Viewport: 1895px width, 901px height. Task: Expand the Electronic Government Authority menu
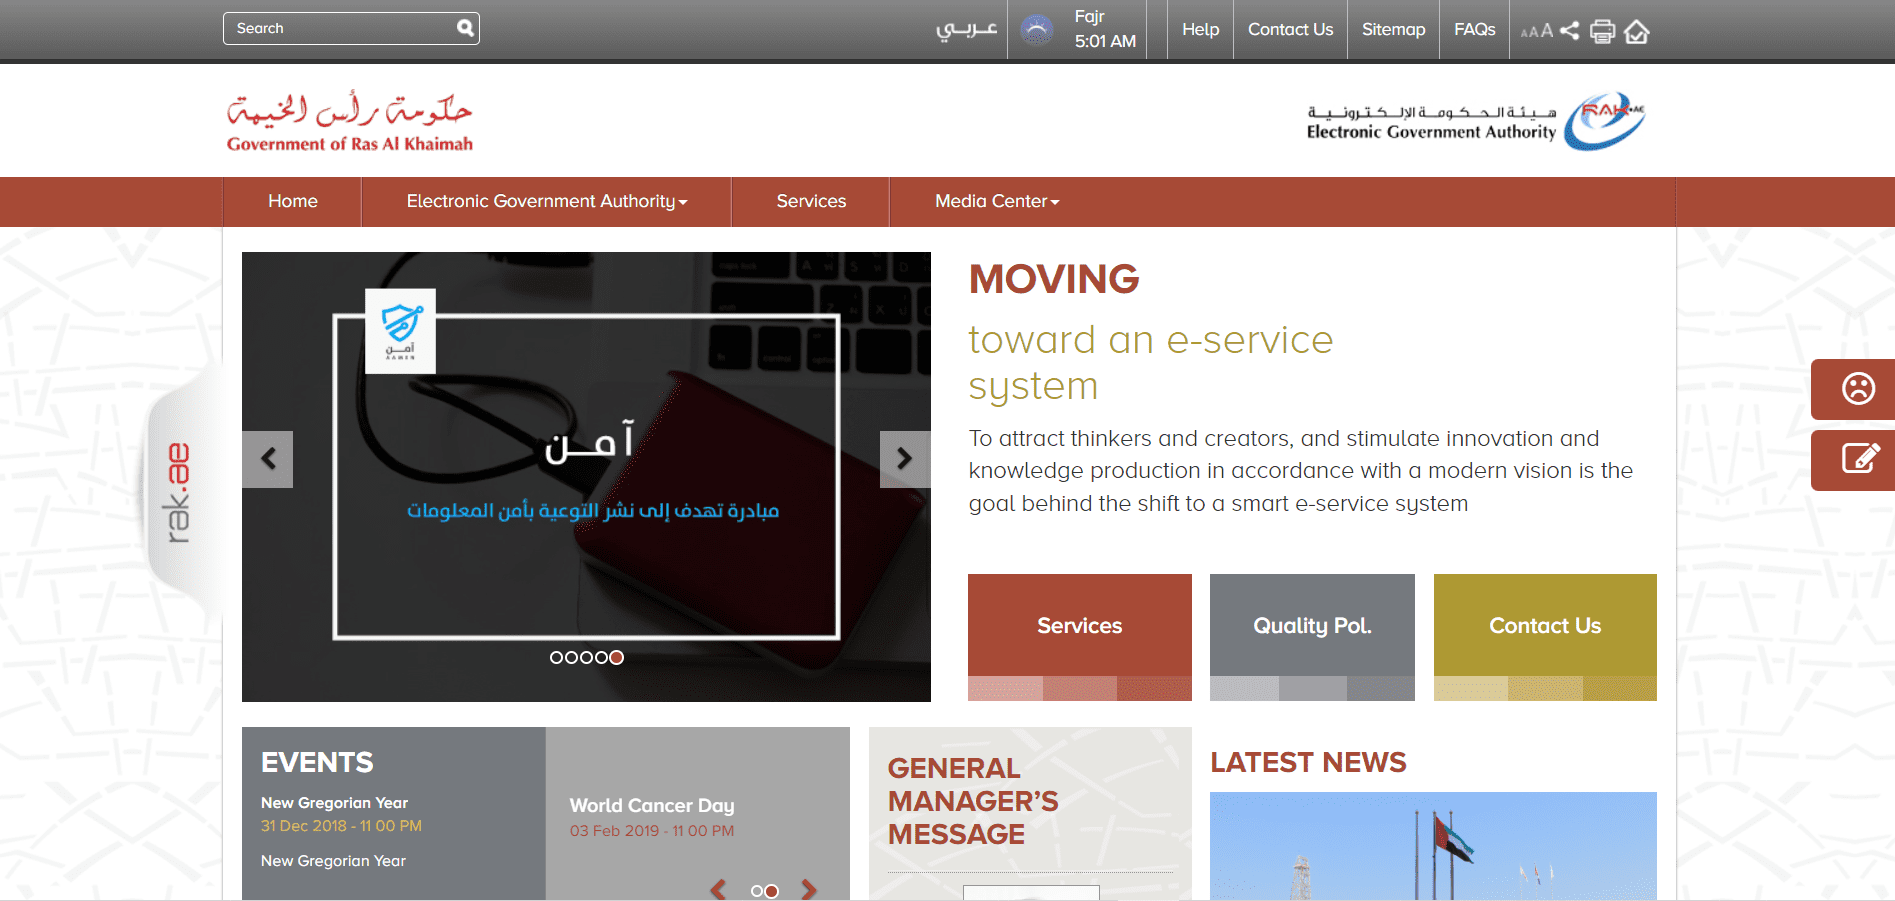pyautogui.click(x=546, y=201)
